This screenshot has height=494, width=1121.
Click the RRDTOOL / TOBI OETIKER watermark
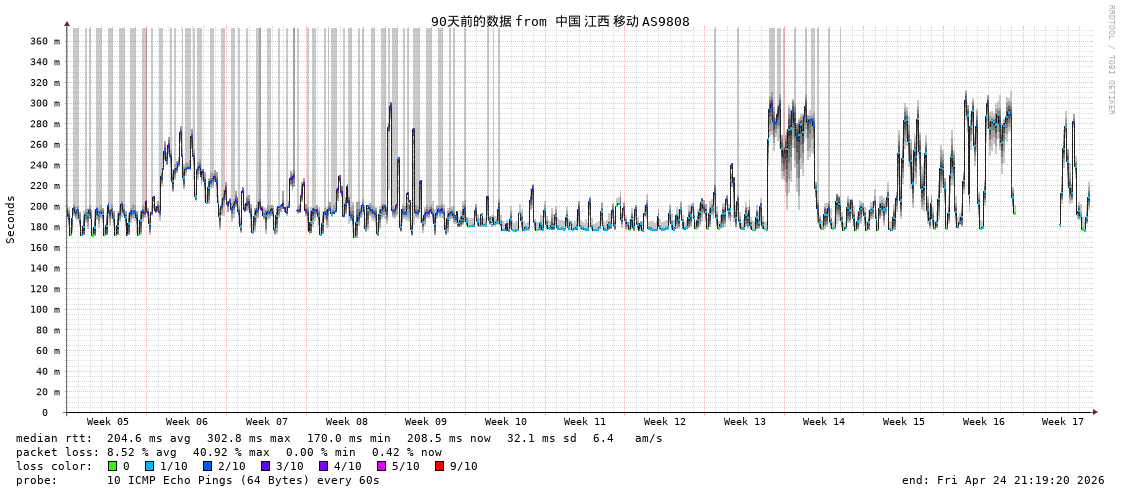pyautogui.click(x=1111, y=60)
